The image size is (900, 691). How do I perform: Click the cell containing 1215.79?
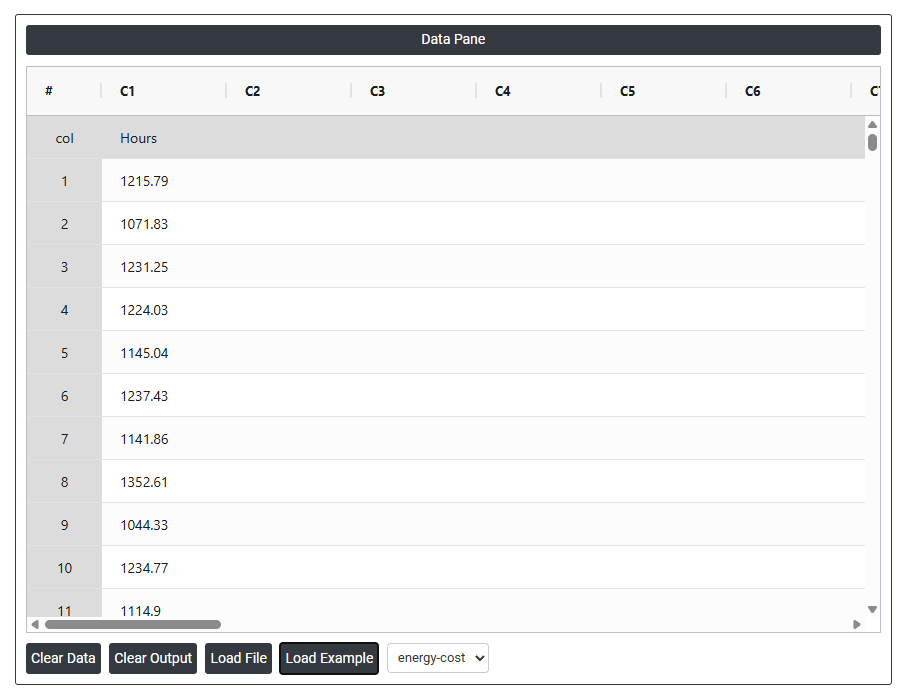point(144,181)
